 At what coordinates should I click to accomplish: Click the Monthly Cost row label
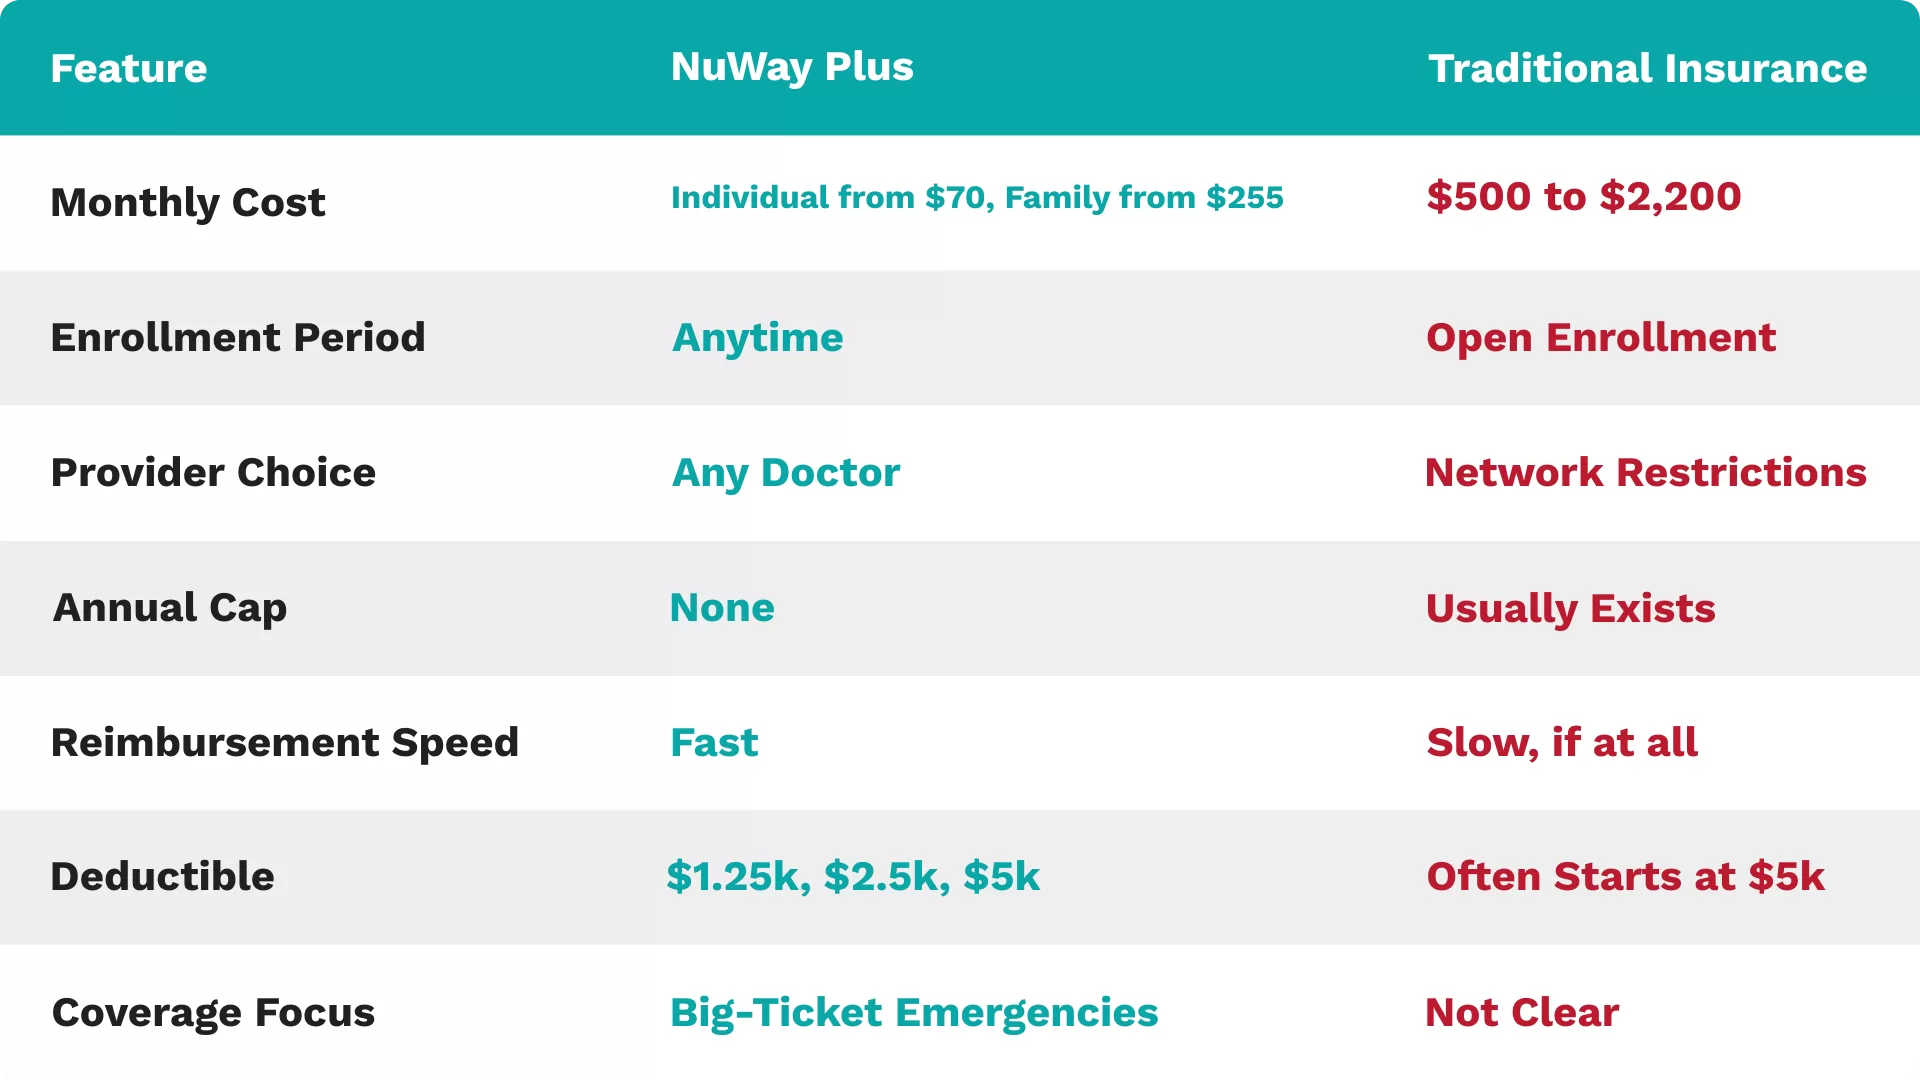click(188, 202)
